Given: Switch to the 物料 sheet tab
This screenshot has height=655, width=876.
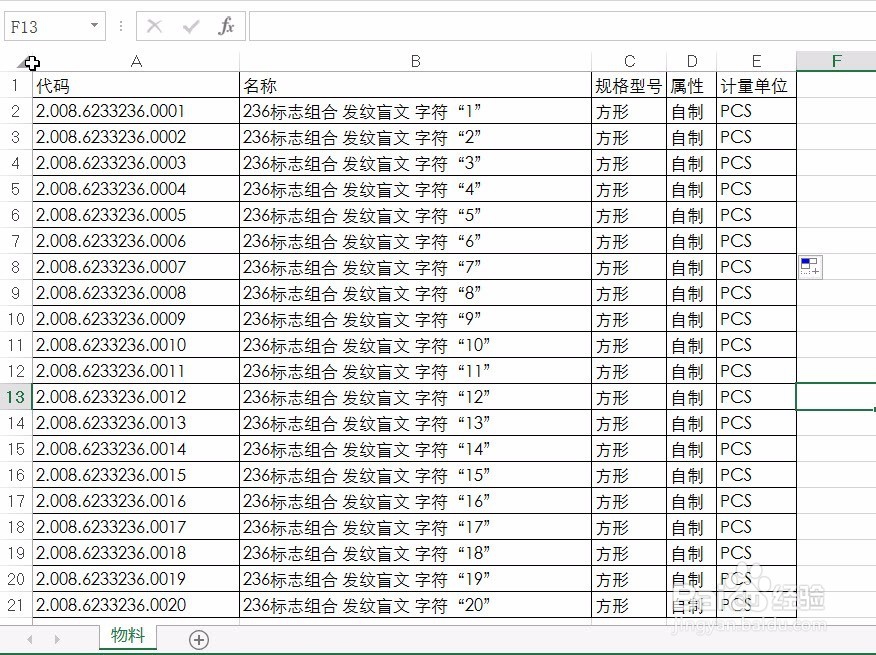Looking at the screenshot, I should tap(127, 635).
